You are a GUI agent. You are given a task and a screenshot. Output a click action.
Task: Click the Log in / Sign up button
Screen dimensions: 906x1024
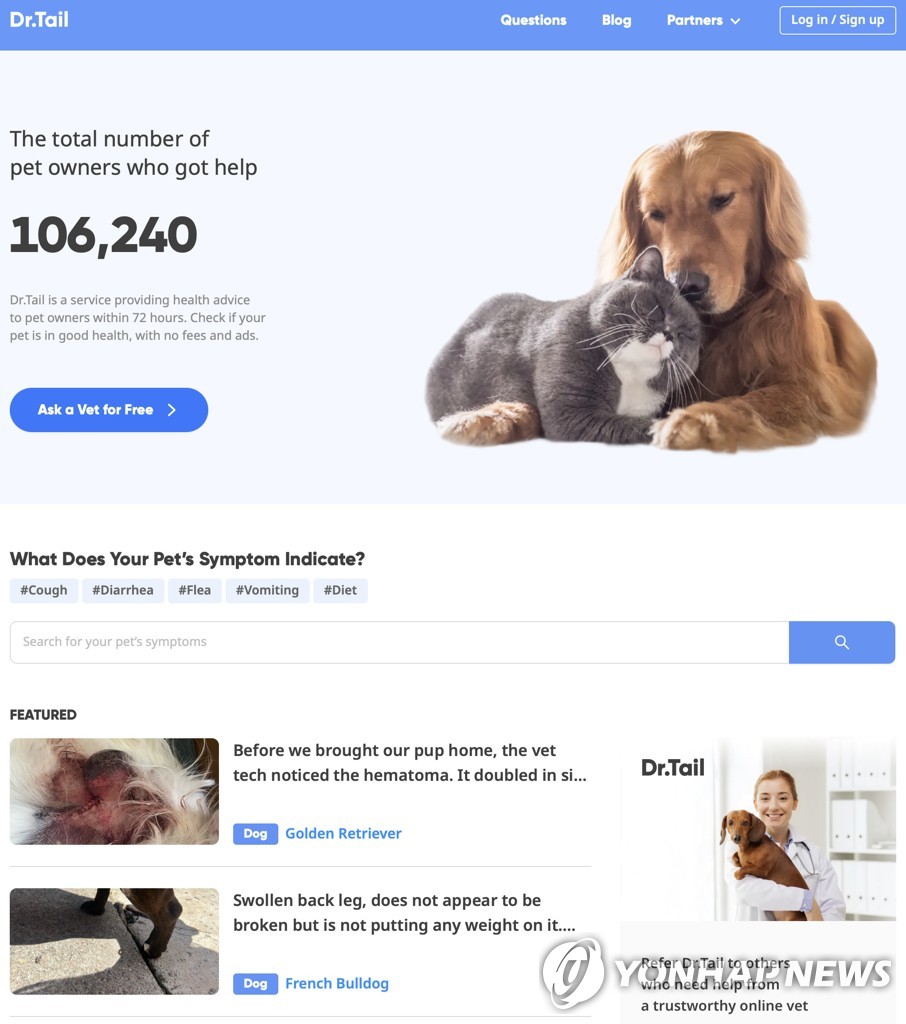837,20
